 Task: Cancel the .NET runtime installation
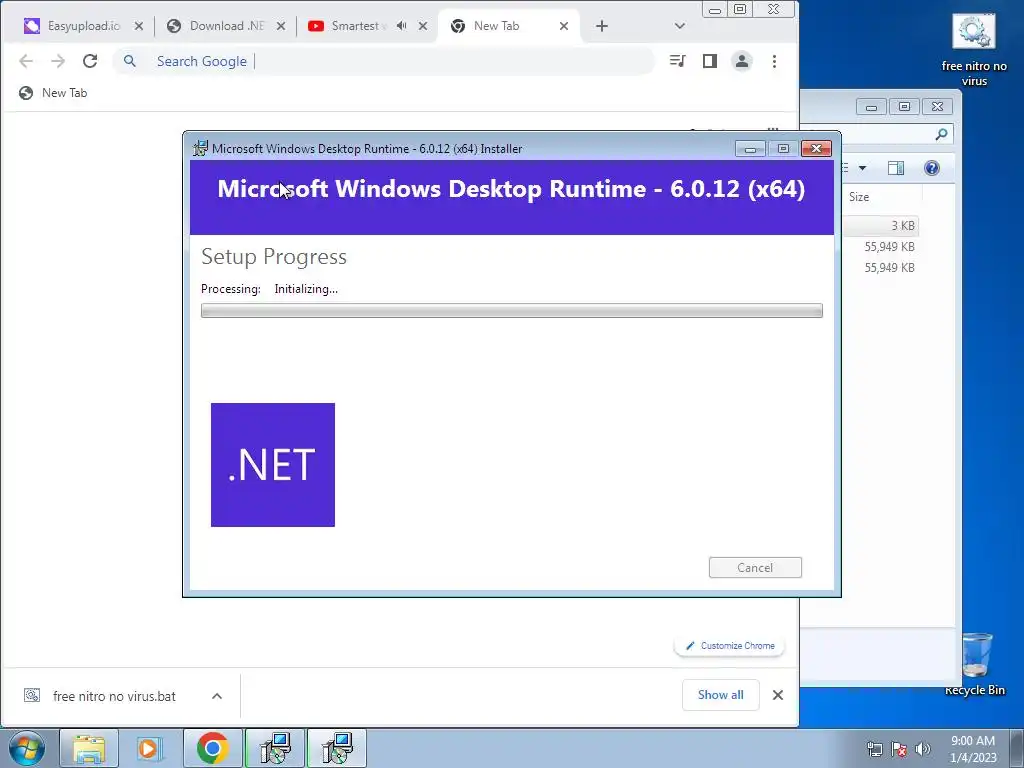pos(755,568)
